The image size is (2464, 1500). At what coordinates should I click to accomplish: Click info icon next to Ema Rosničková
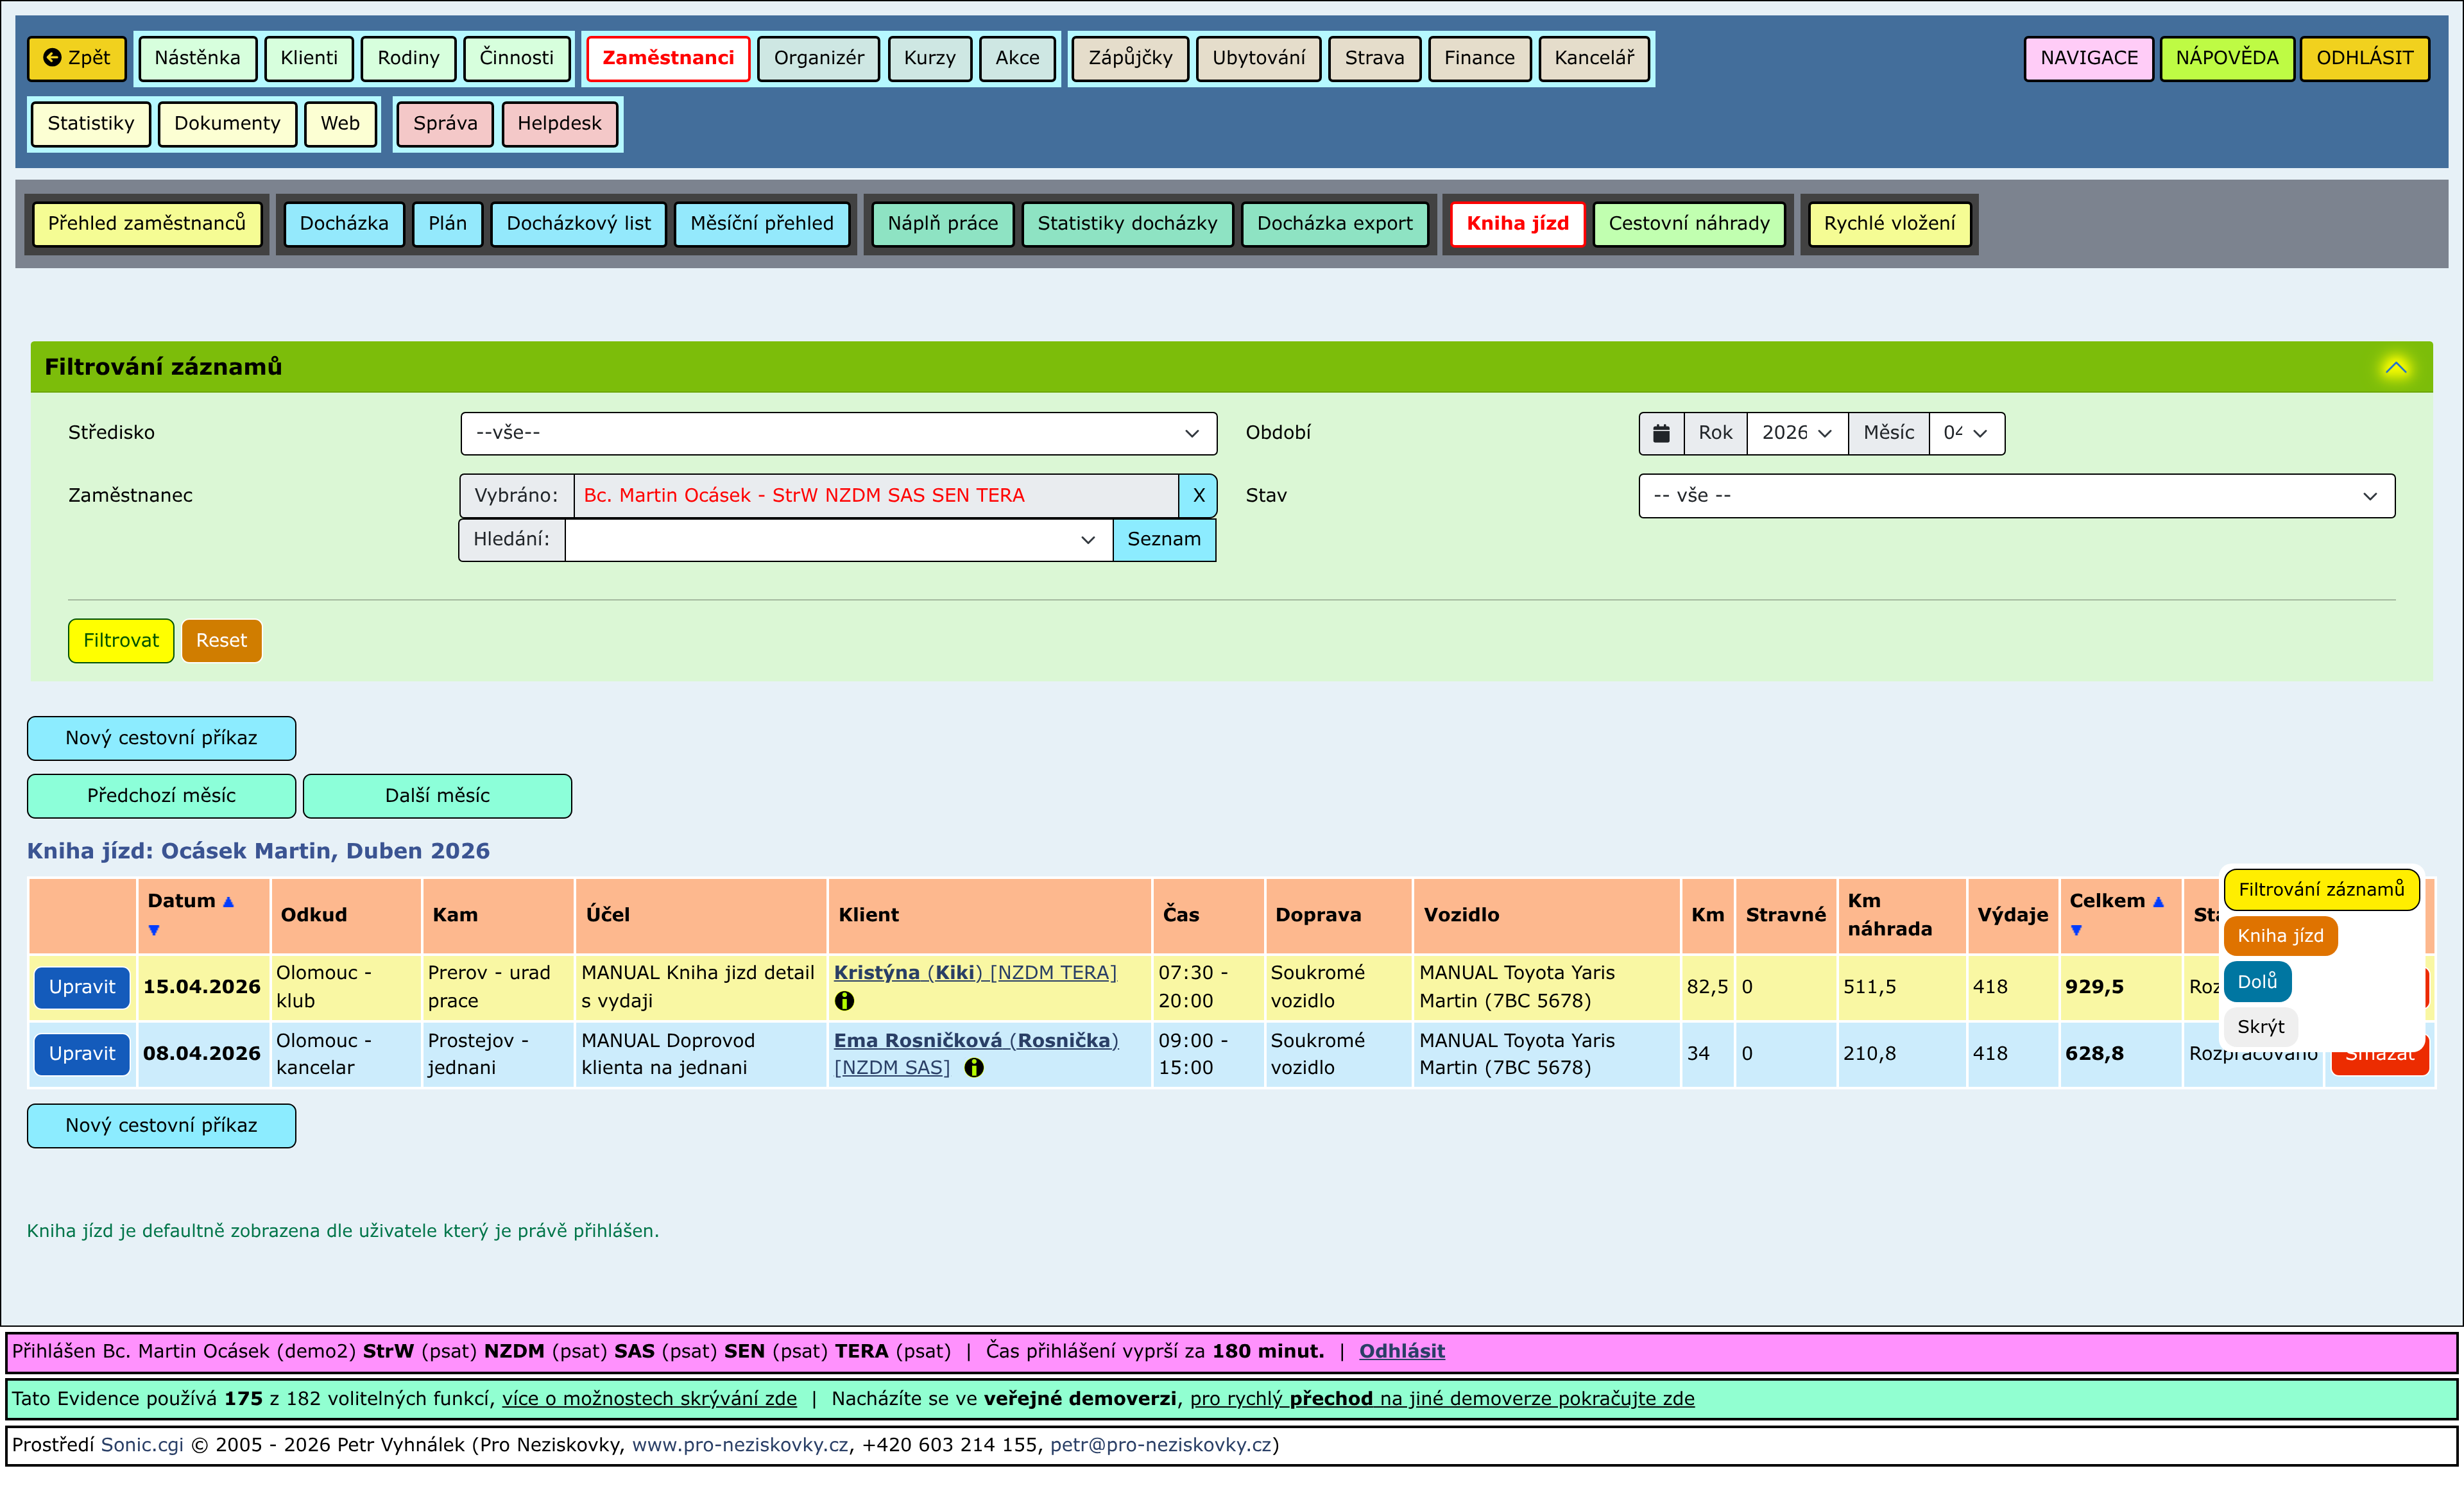tap(974, 1068)
